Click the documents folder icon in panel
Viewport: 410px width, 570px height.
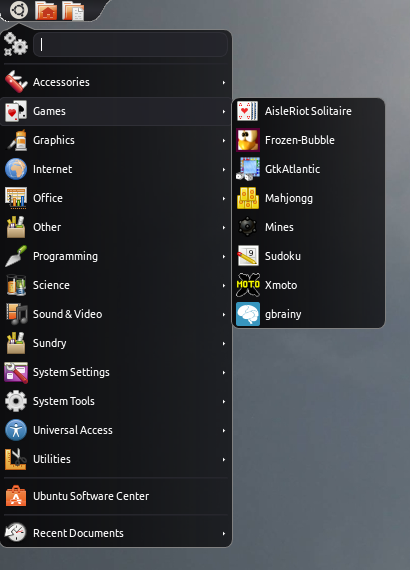pos(73,11)
